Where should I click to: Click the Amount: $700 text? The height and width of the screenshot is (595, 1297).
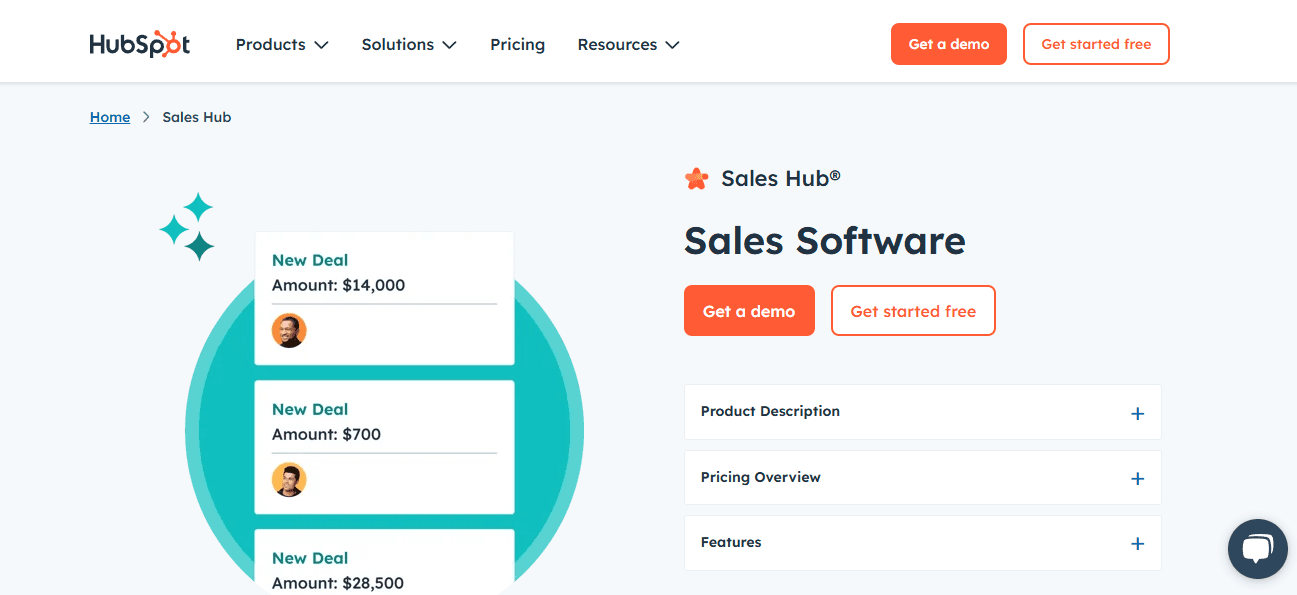(x=326, y=434)
